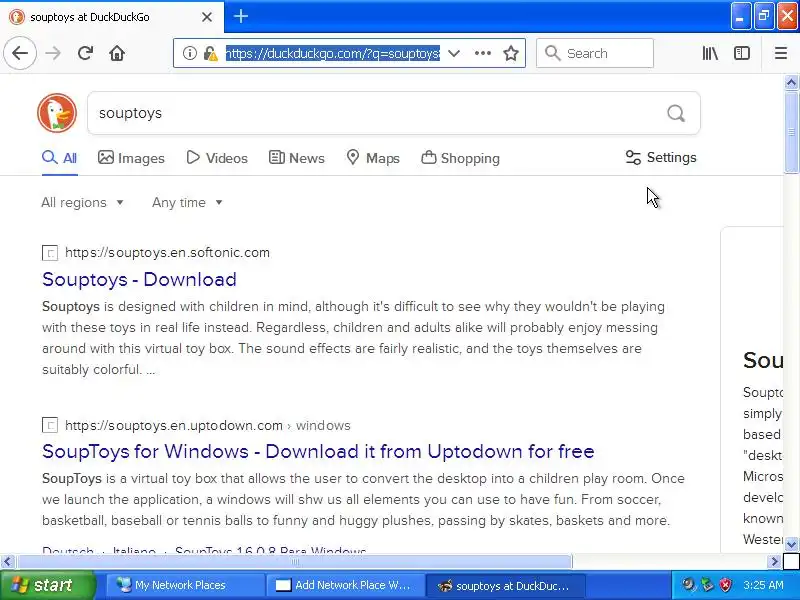The height and width of the screenshot is (600, 800).
Task: Click the horizontal scrollbar left arrow
Action: [x=7, y=561]
